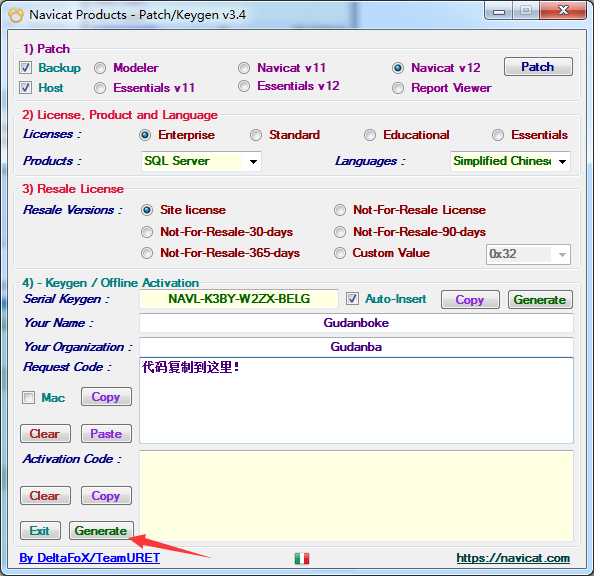Toggle the Backup checkbox

point(25,68)
